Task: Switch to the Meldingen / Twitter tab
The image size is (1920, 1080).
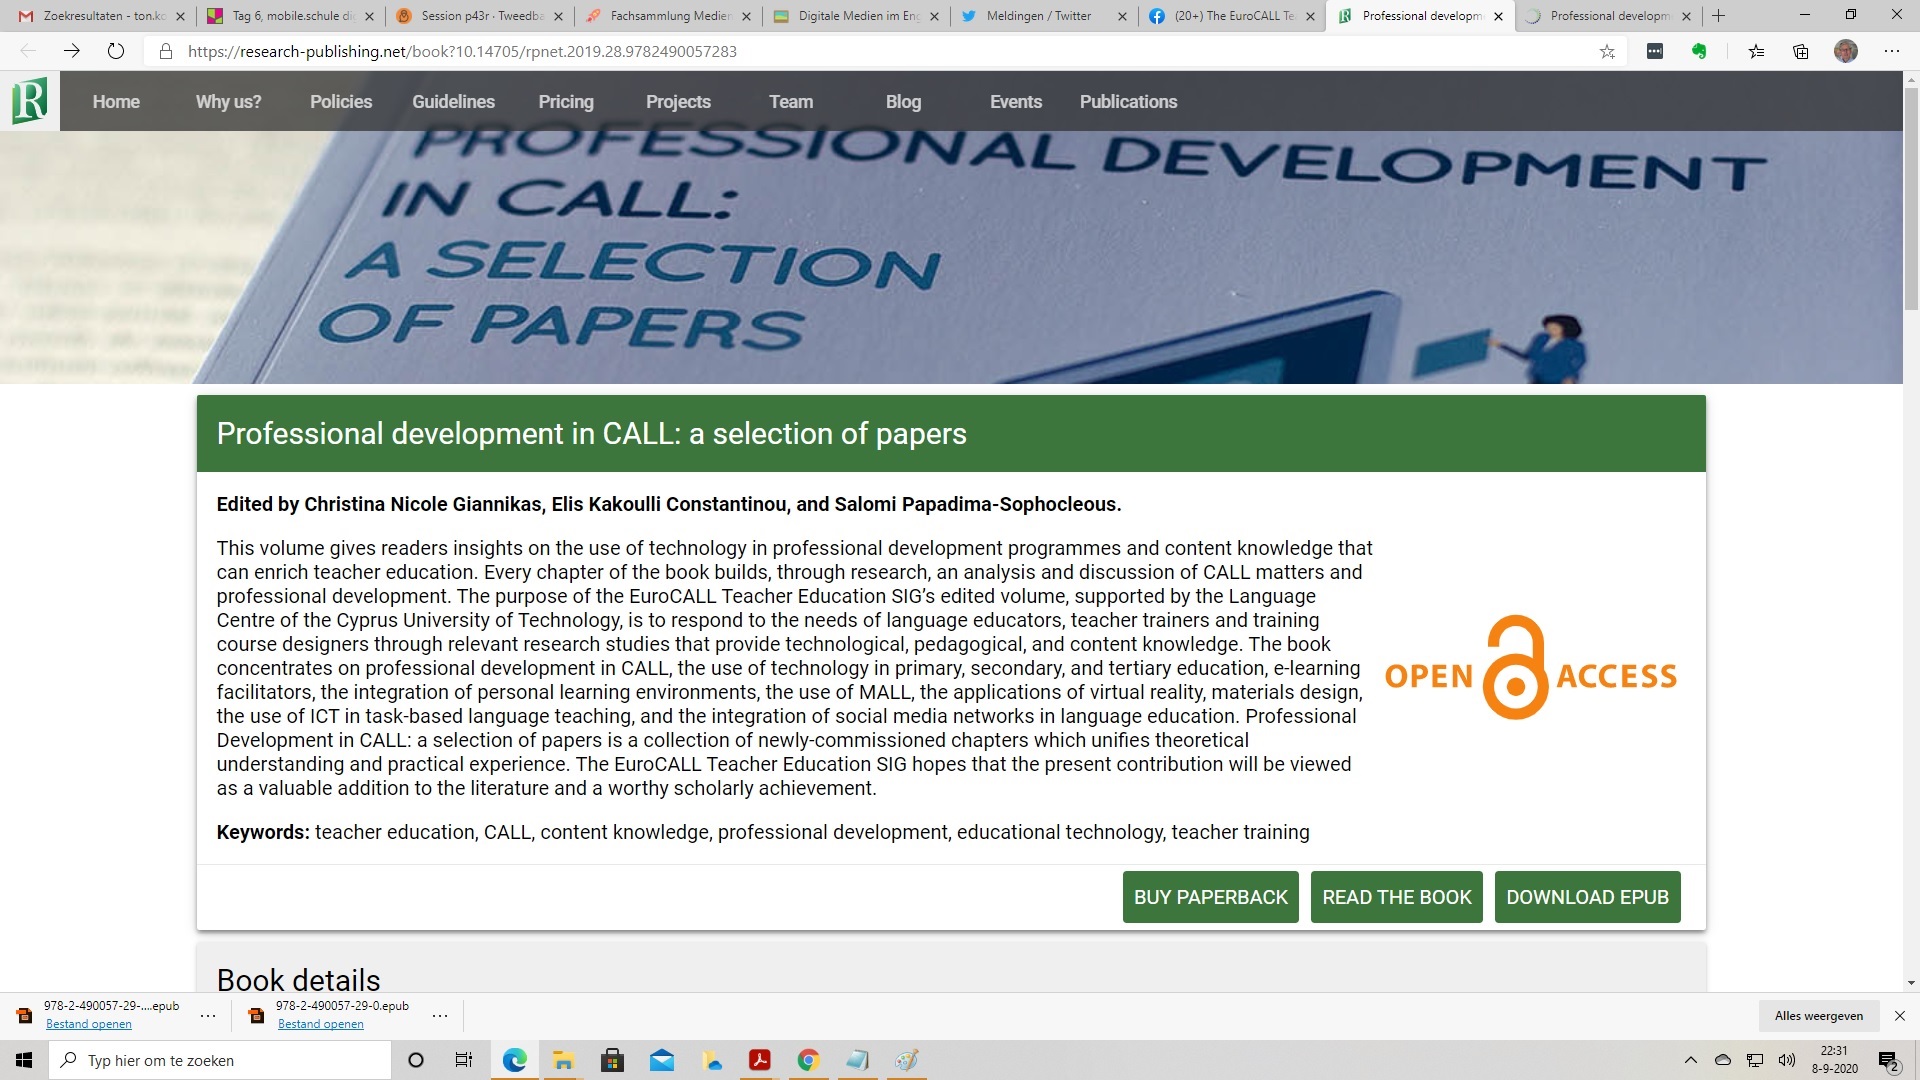Action: pyautogui.click(x=1038, y=16)
